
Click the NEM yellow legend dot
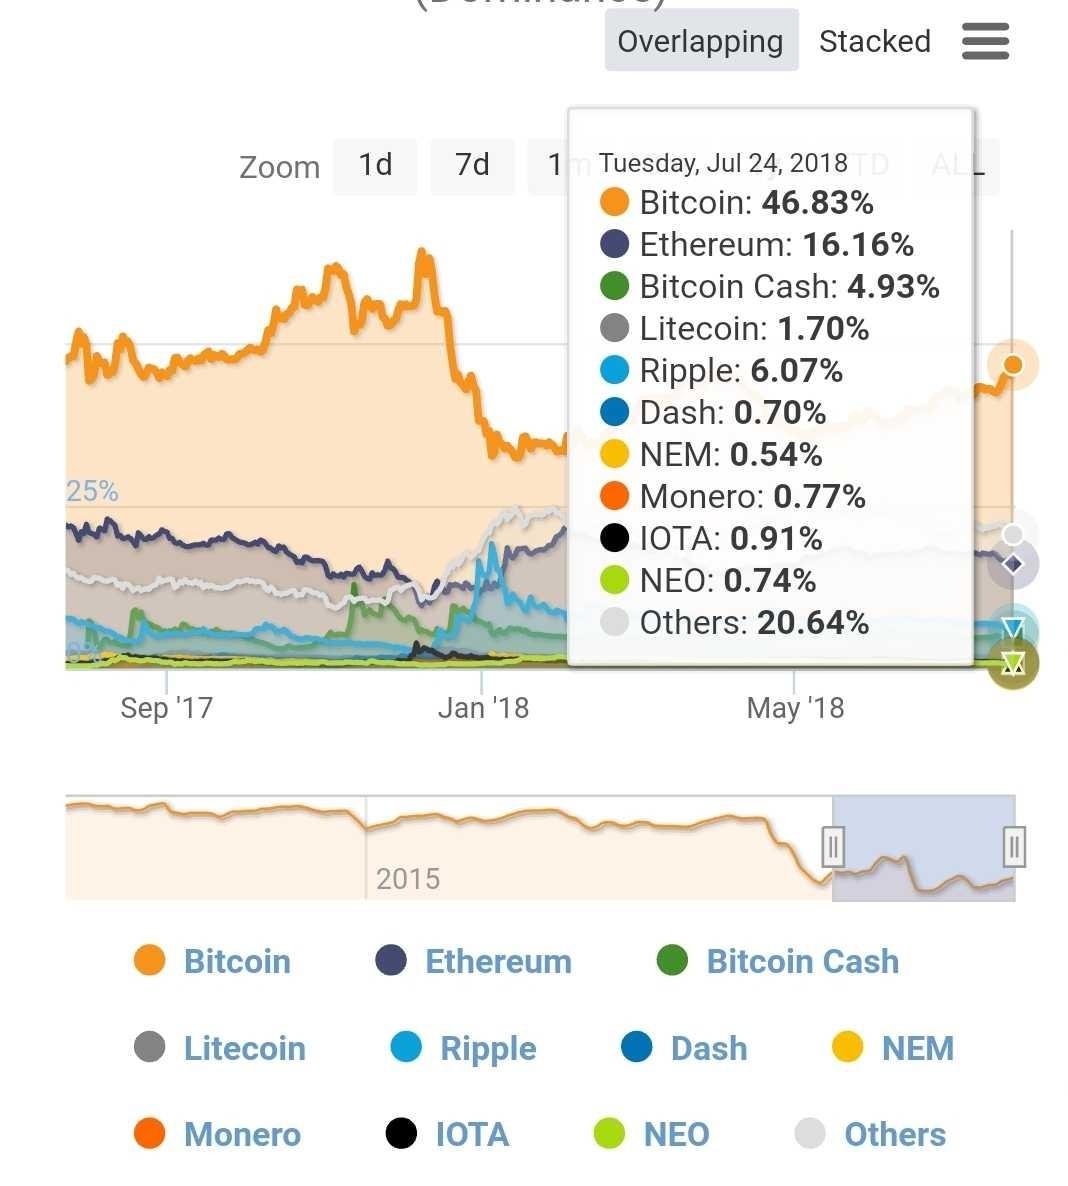click(x=847, y=1048)
